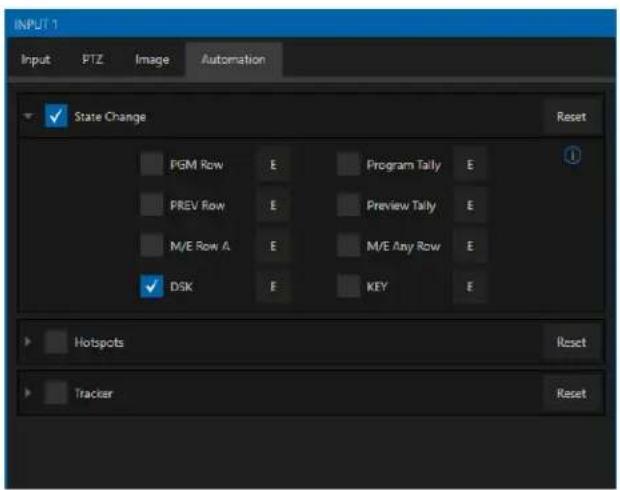Screen dimensions: 620x490
Task: Click the Preview Tally label
Action: [401, 206]
